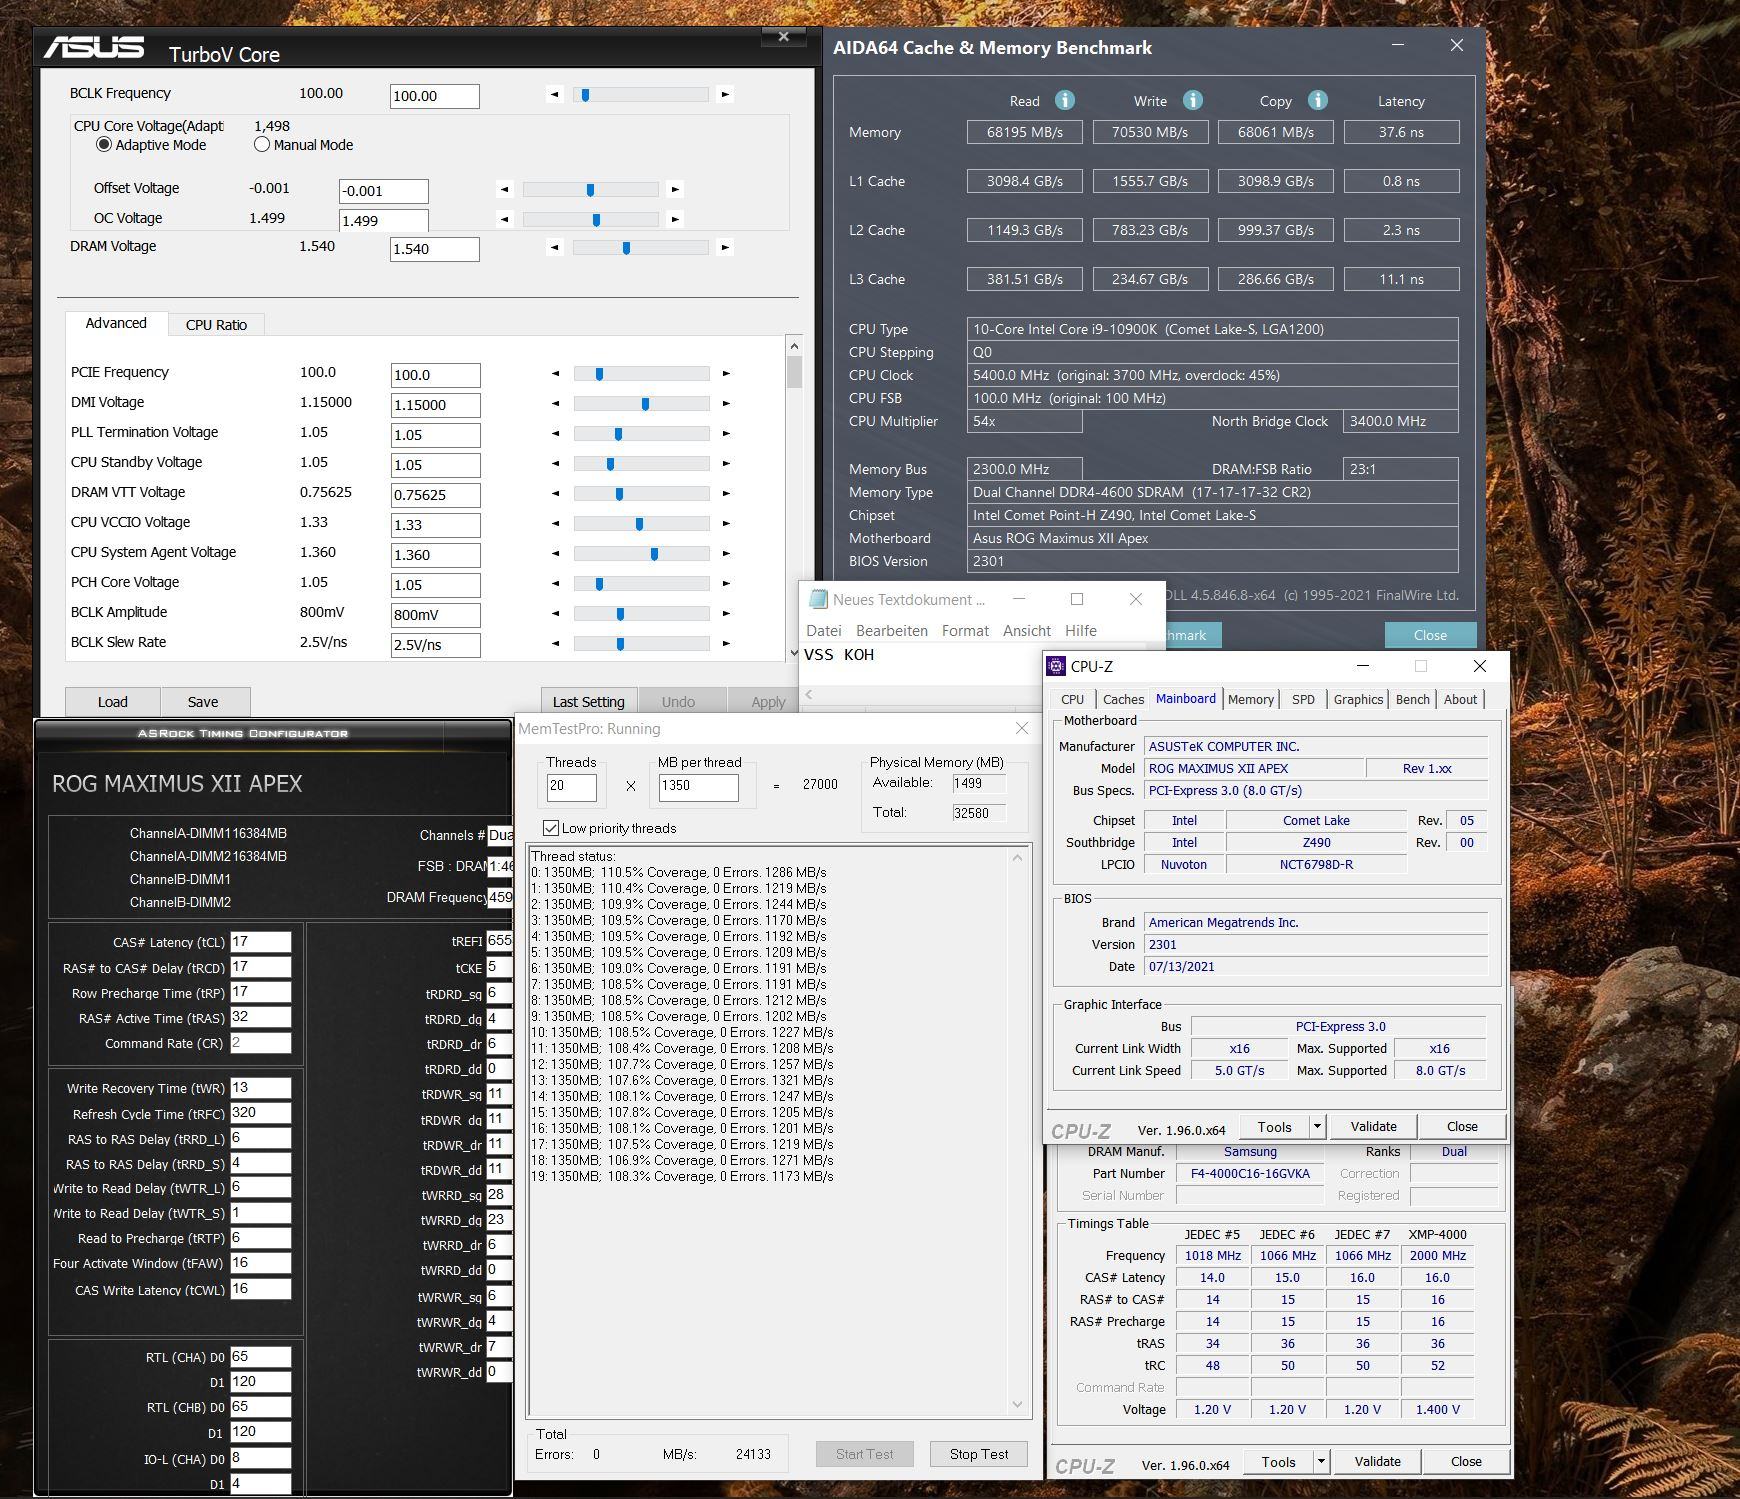
Task: Click Last Setting button in TurboV
Action: tap(588, 702)
